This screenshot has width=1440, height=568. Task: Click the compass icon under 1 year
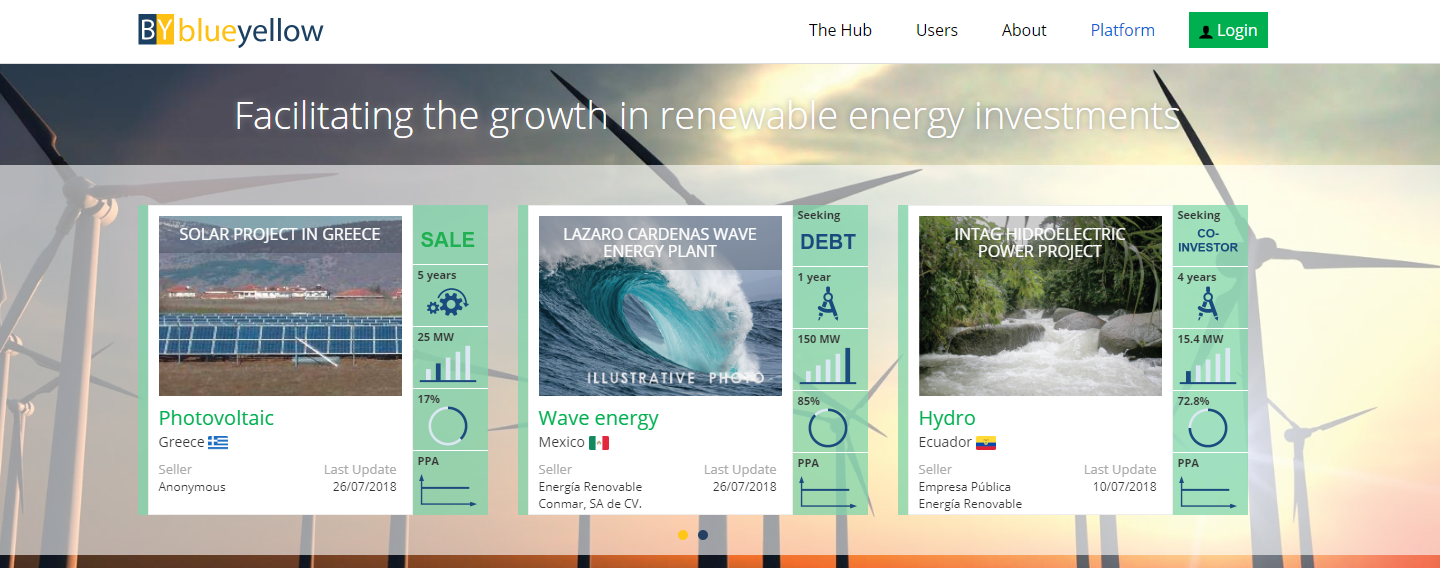(827, 303)
